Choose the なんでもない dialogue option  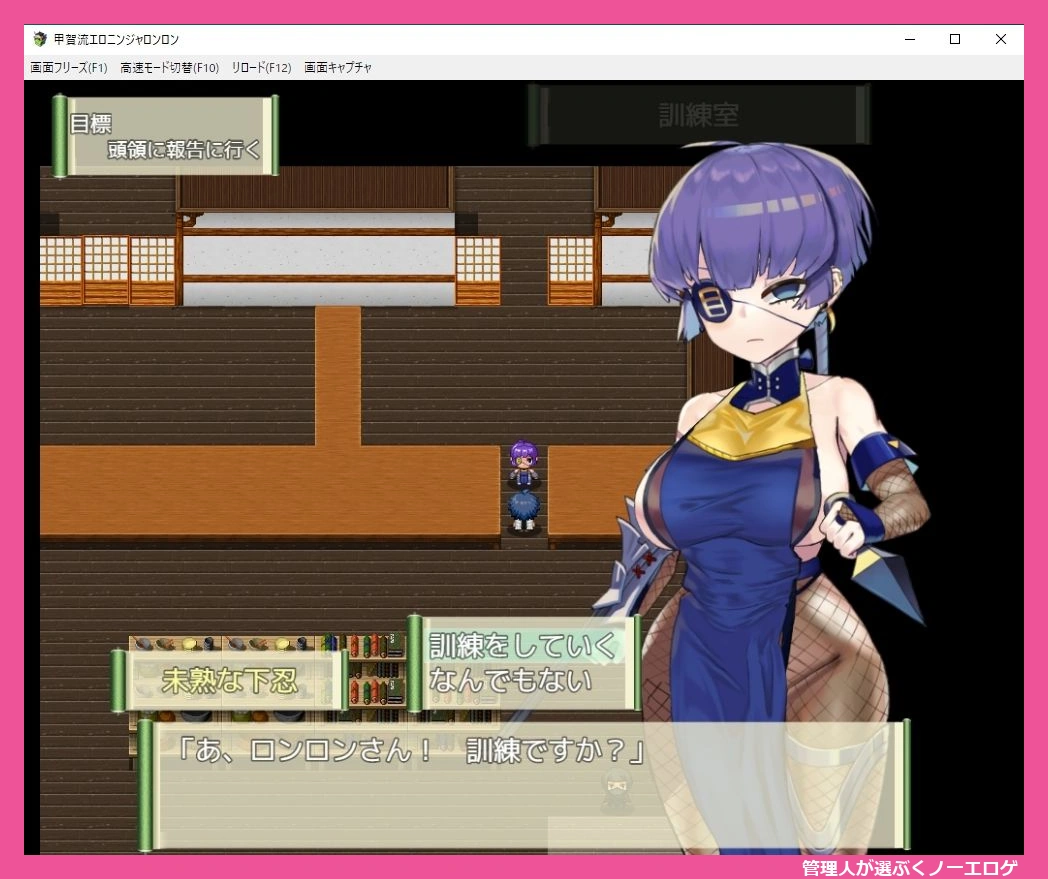510,681
